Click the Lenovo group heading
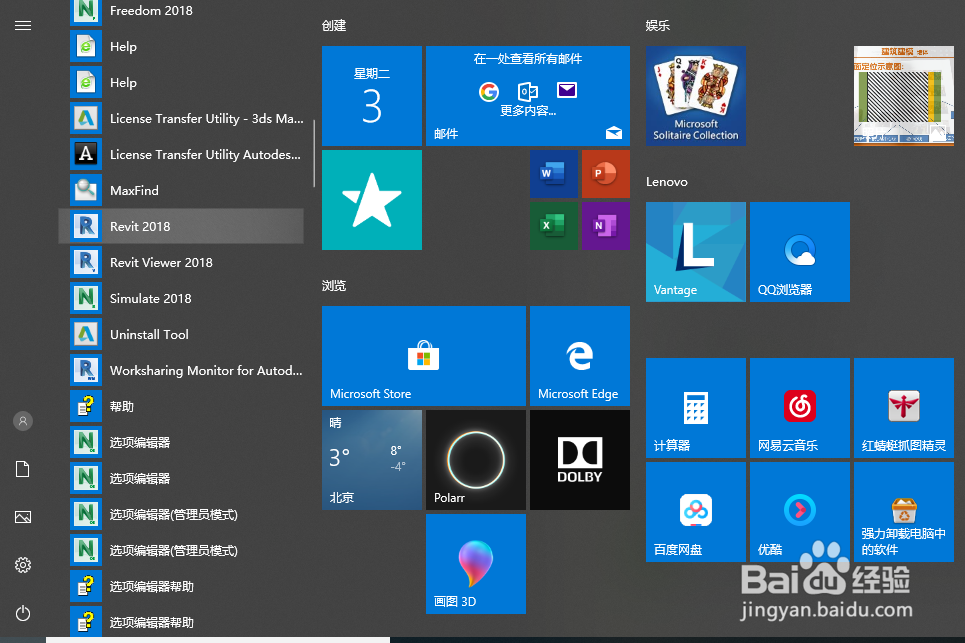965x643 pixels. 667,182
